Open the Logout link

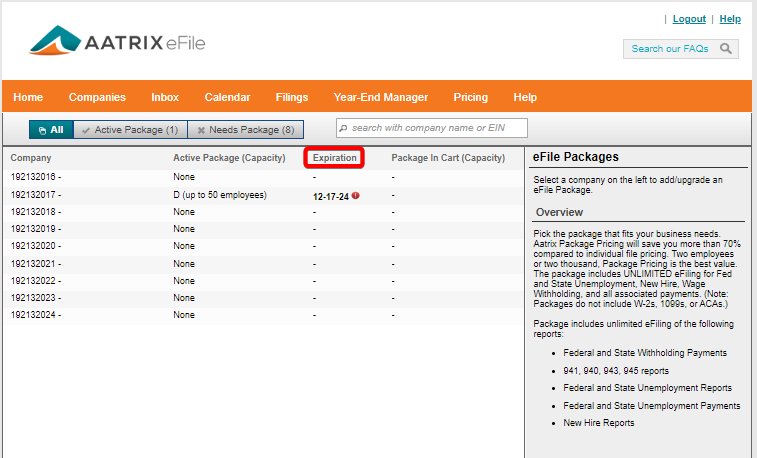coord(689,19)
